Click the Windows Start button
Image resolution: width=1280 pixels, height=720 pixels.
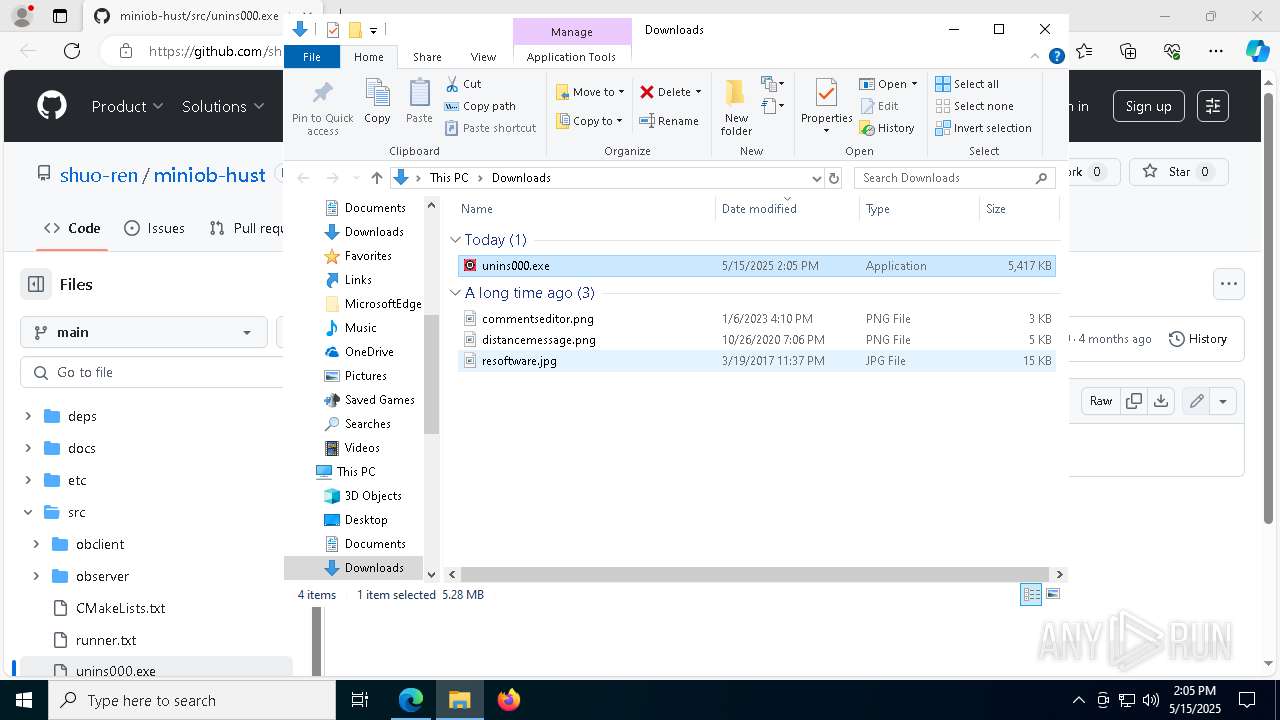[24, 700]
